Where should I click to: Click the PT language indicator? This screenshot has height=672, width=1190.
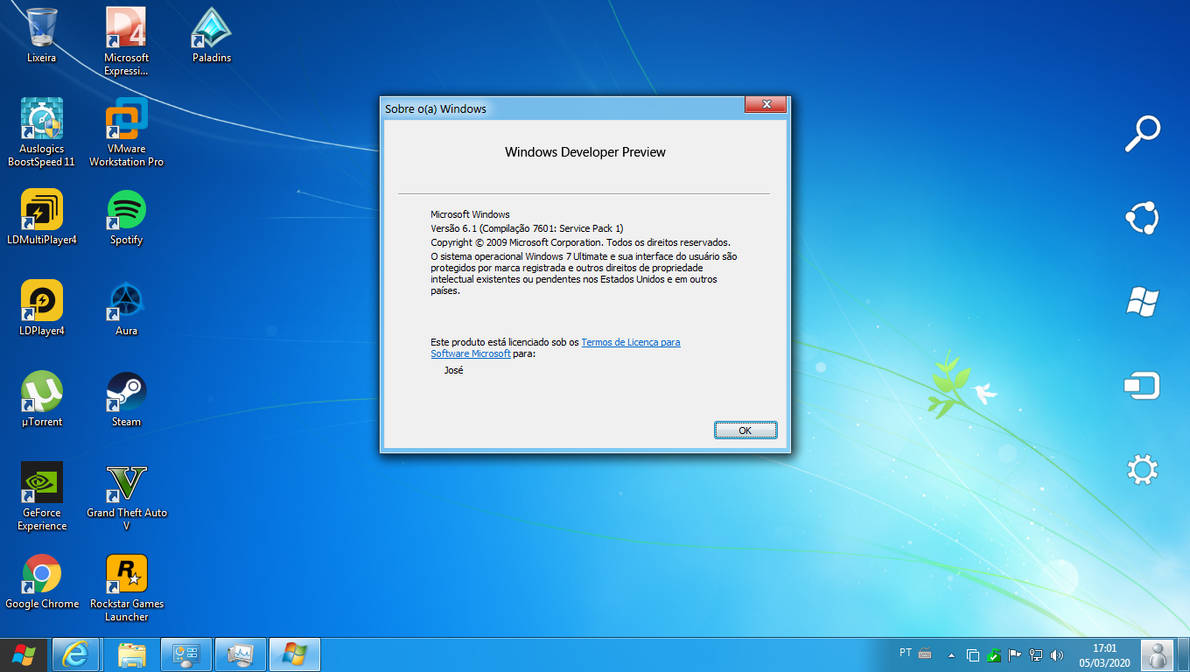coord(905,653)
